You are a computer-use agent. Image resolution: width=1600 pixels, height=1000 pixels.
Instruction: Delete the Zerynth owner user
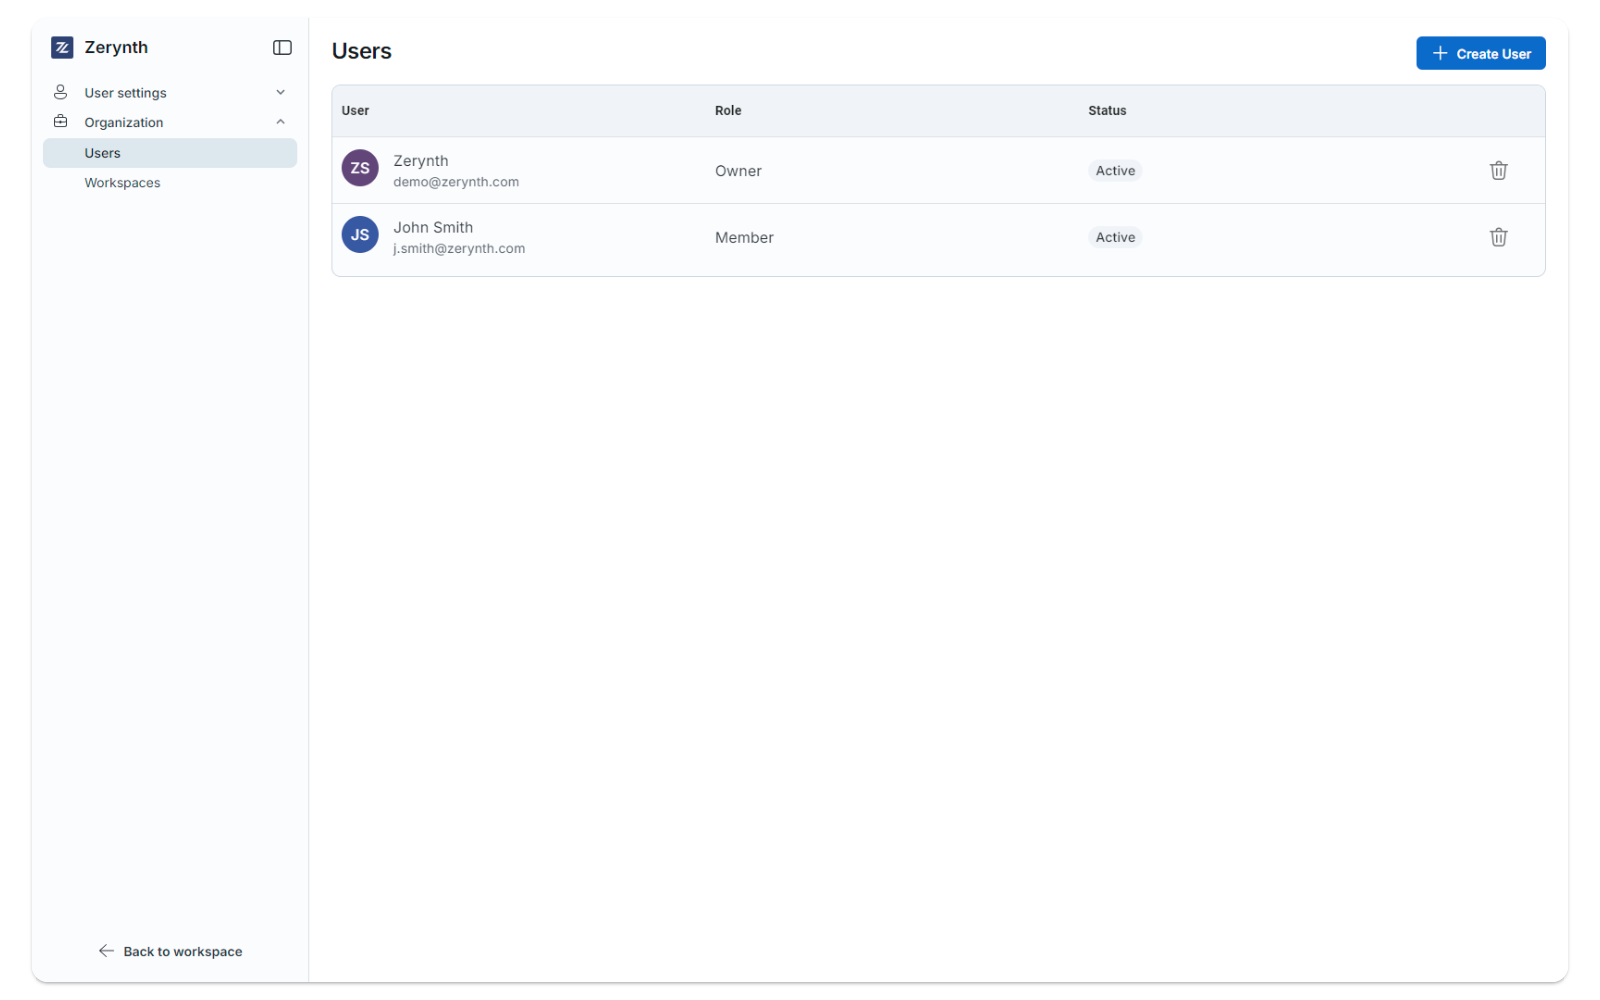click(1498, 170)
